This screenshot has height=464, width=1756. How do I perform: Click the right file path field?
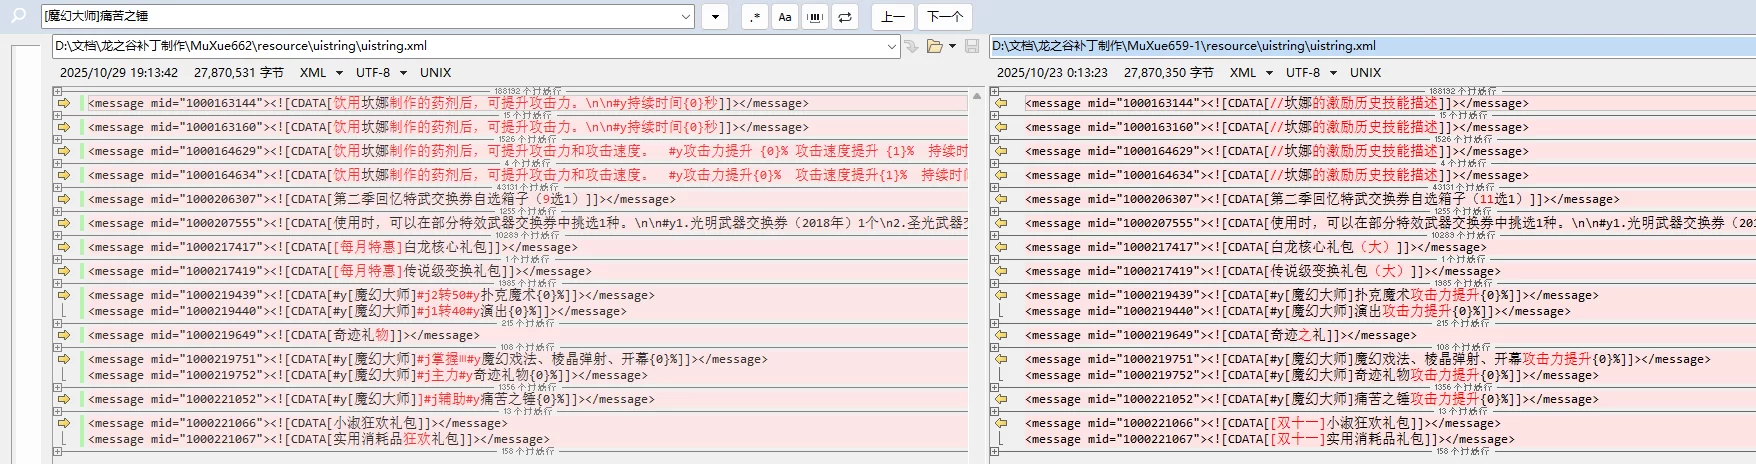click(1372, 46)
